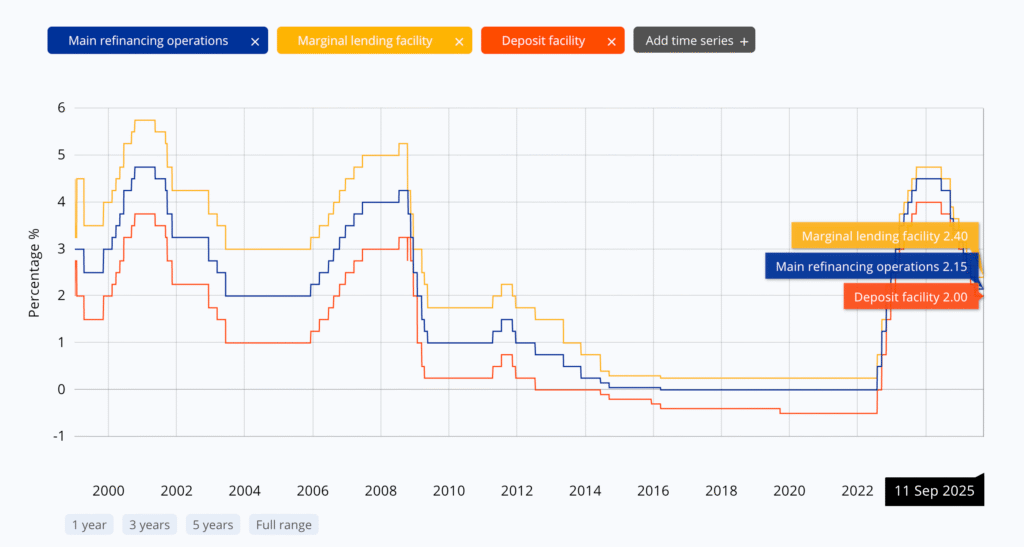This screenshot has height=547, width=1024.
Task: Click the Percentage % axis title
Action: pos(34,273)
